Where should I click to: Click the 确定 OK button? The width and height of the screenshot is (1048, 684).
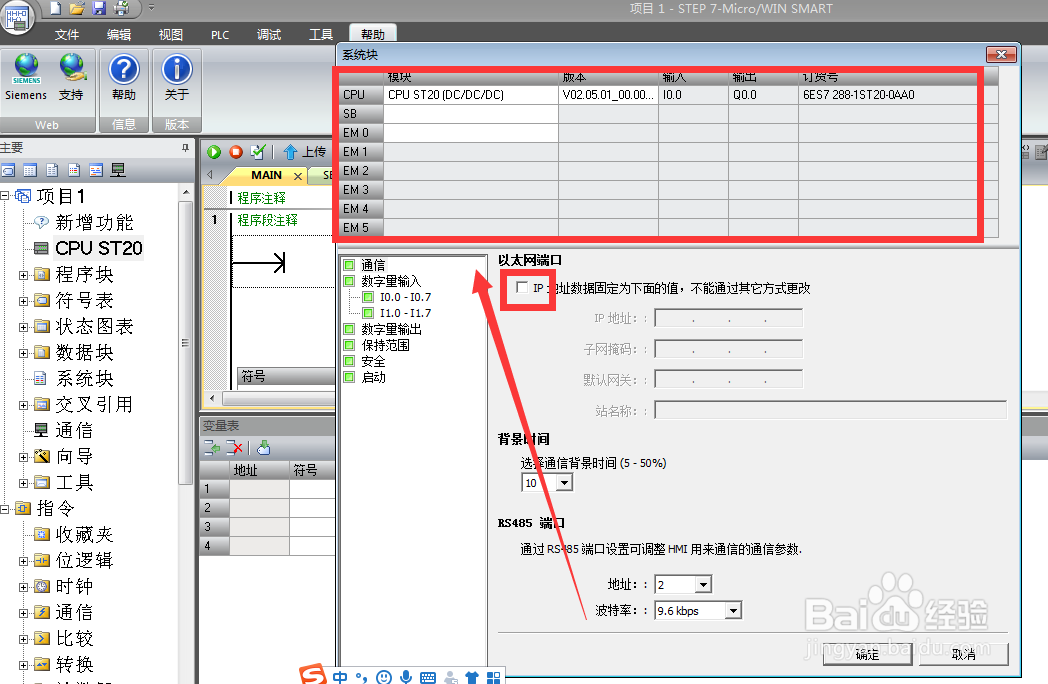(868, 655)
